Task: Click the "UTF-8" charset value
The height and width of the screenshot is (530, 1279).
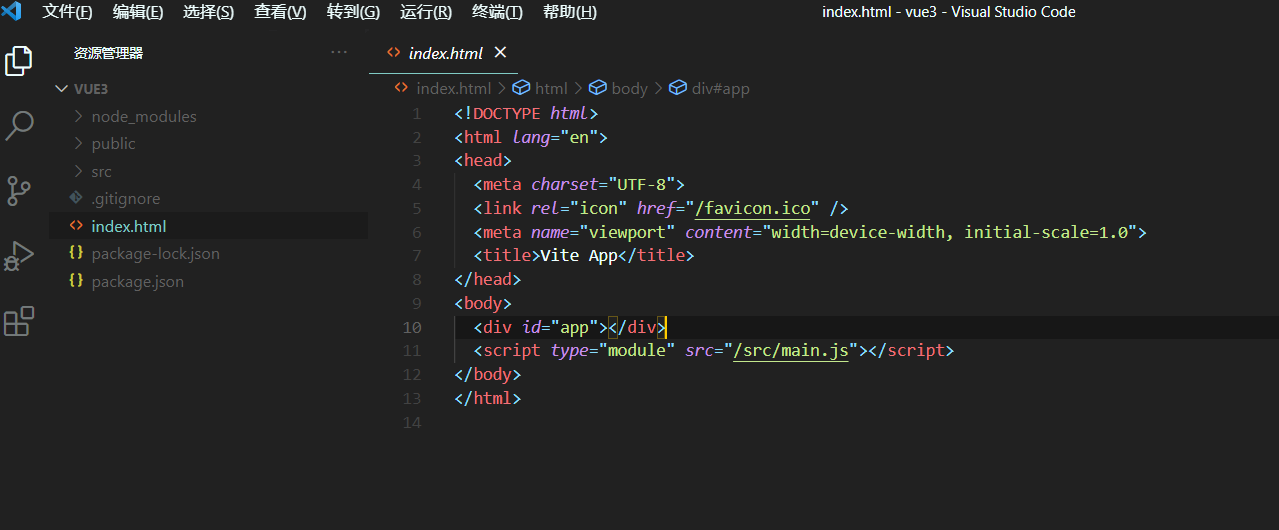Action: (641, 184)
